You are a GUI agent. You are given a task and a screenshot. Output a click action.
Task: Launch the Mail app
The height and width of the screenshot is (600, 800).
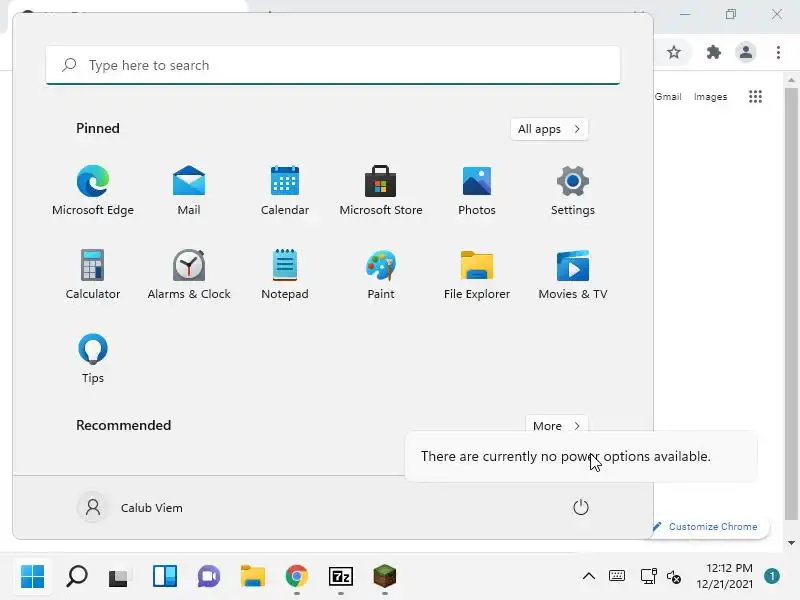click(189, 190)
